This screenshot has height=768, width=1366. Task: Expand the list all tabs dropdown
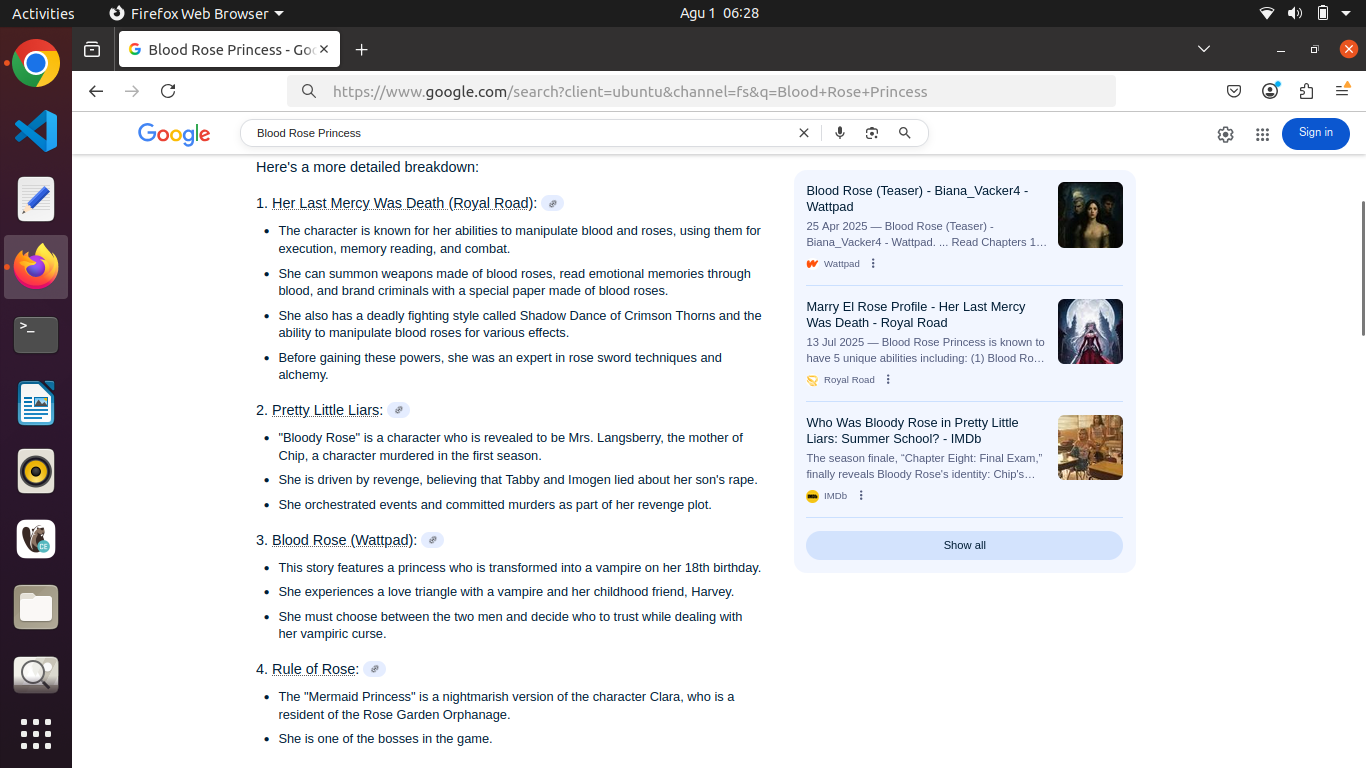pyautogui.click(x=1204, y=49)
